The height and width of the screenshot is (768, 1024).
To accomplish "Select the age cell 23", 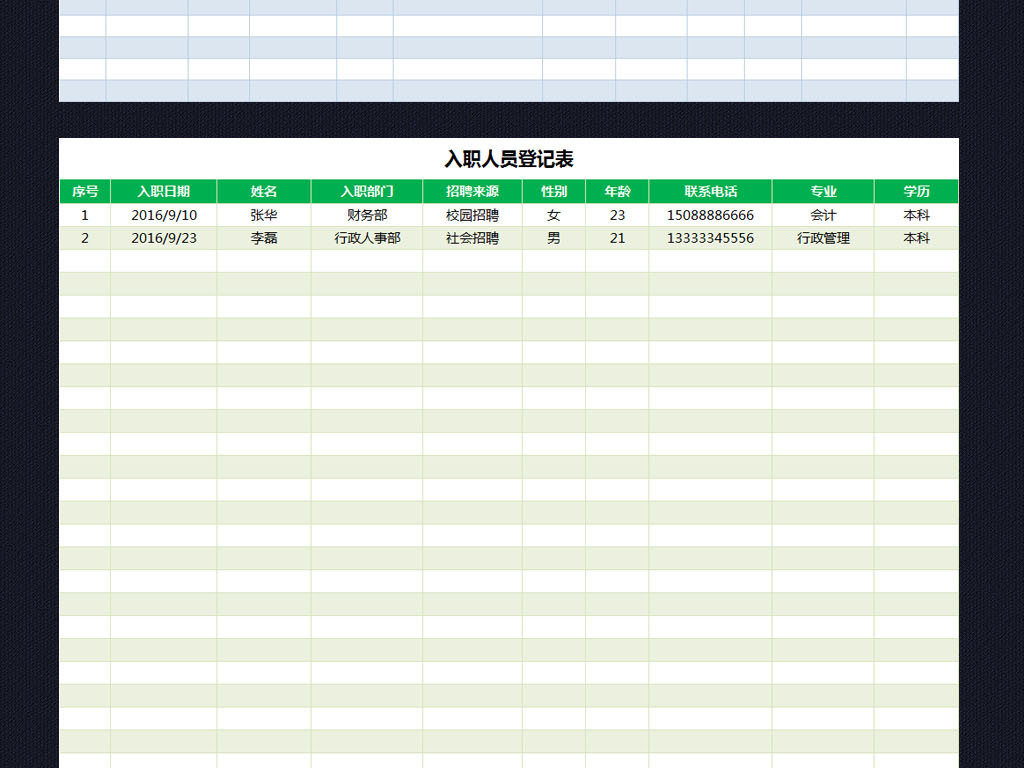I will tap(617, 215).
